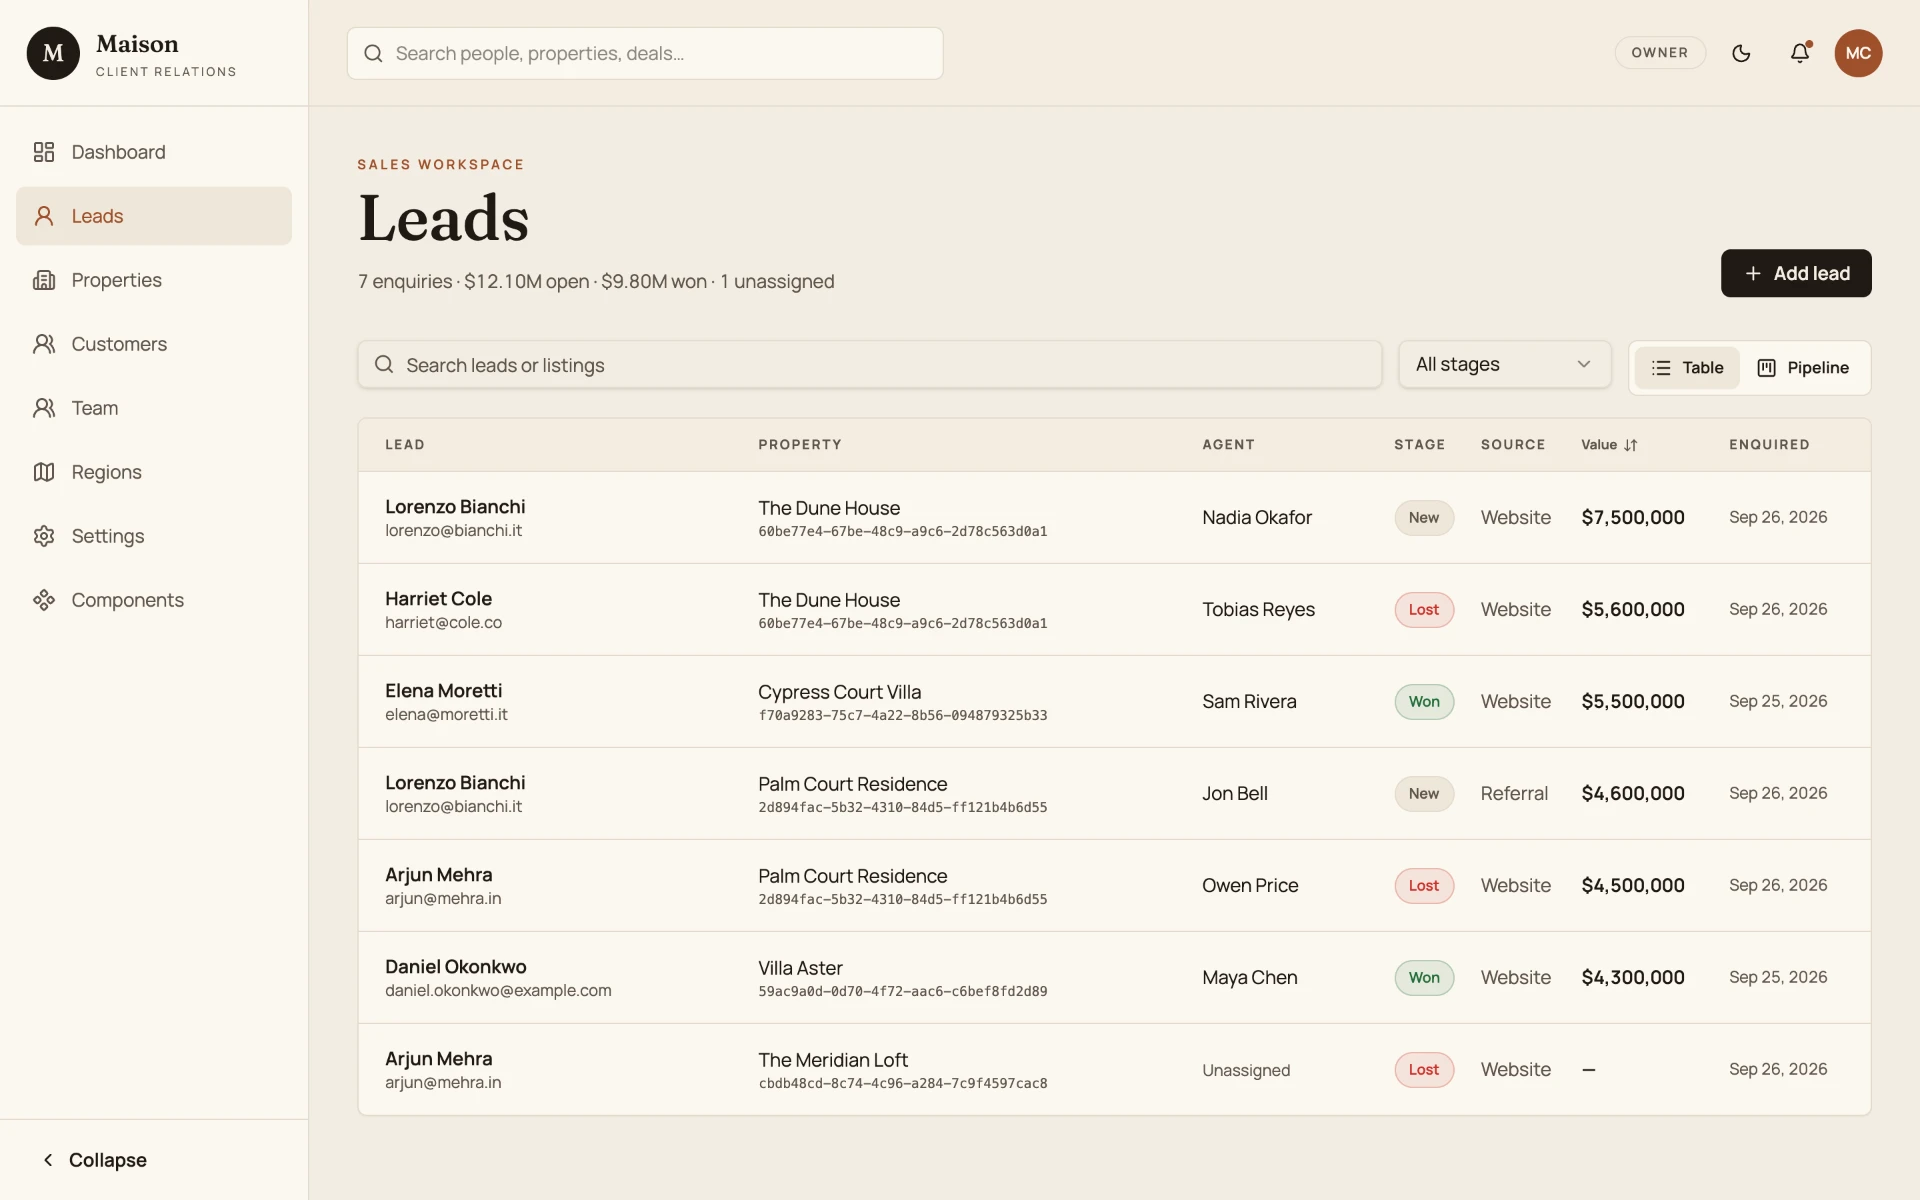Screen dimensions: 1920x1200
Task: Click The Meridian Loft property
Action: 833,1060
